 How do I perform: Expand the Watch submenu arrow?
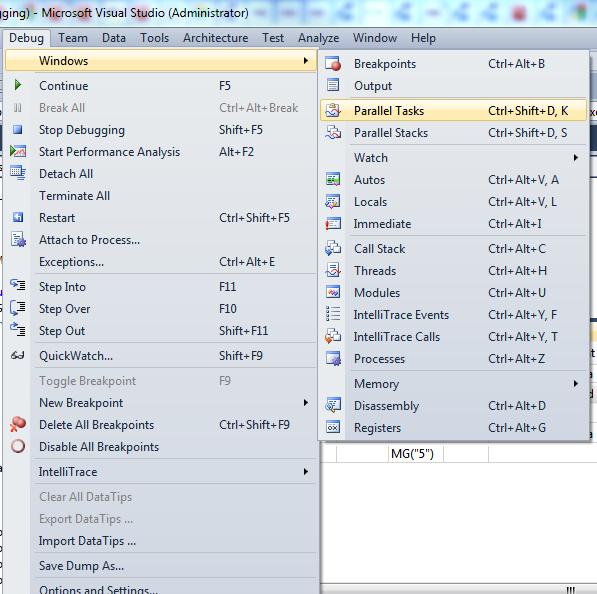(576, 158)
